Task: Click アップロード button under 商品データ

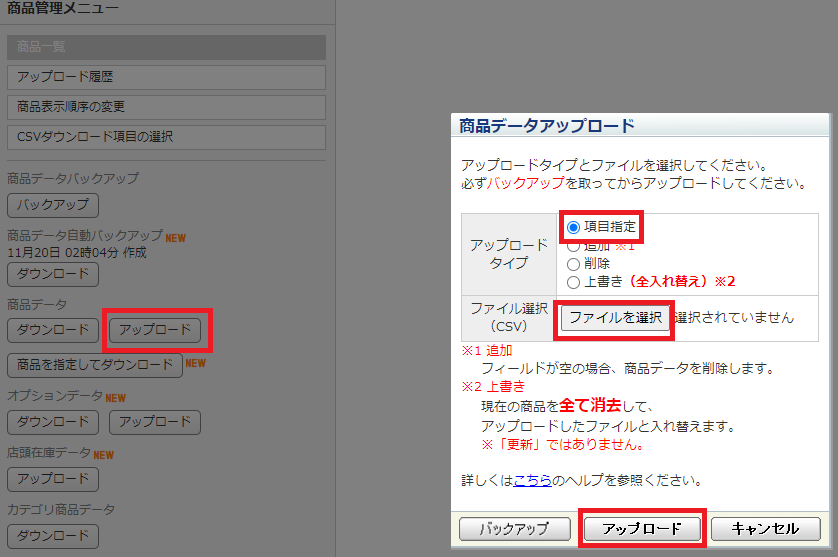Action: pos(155,330)
